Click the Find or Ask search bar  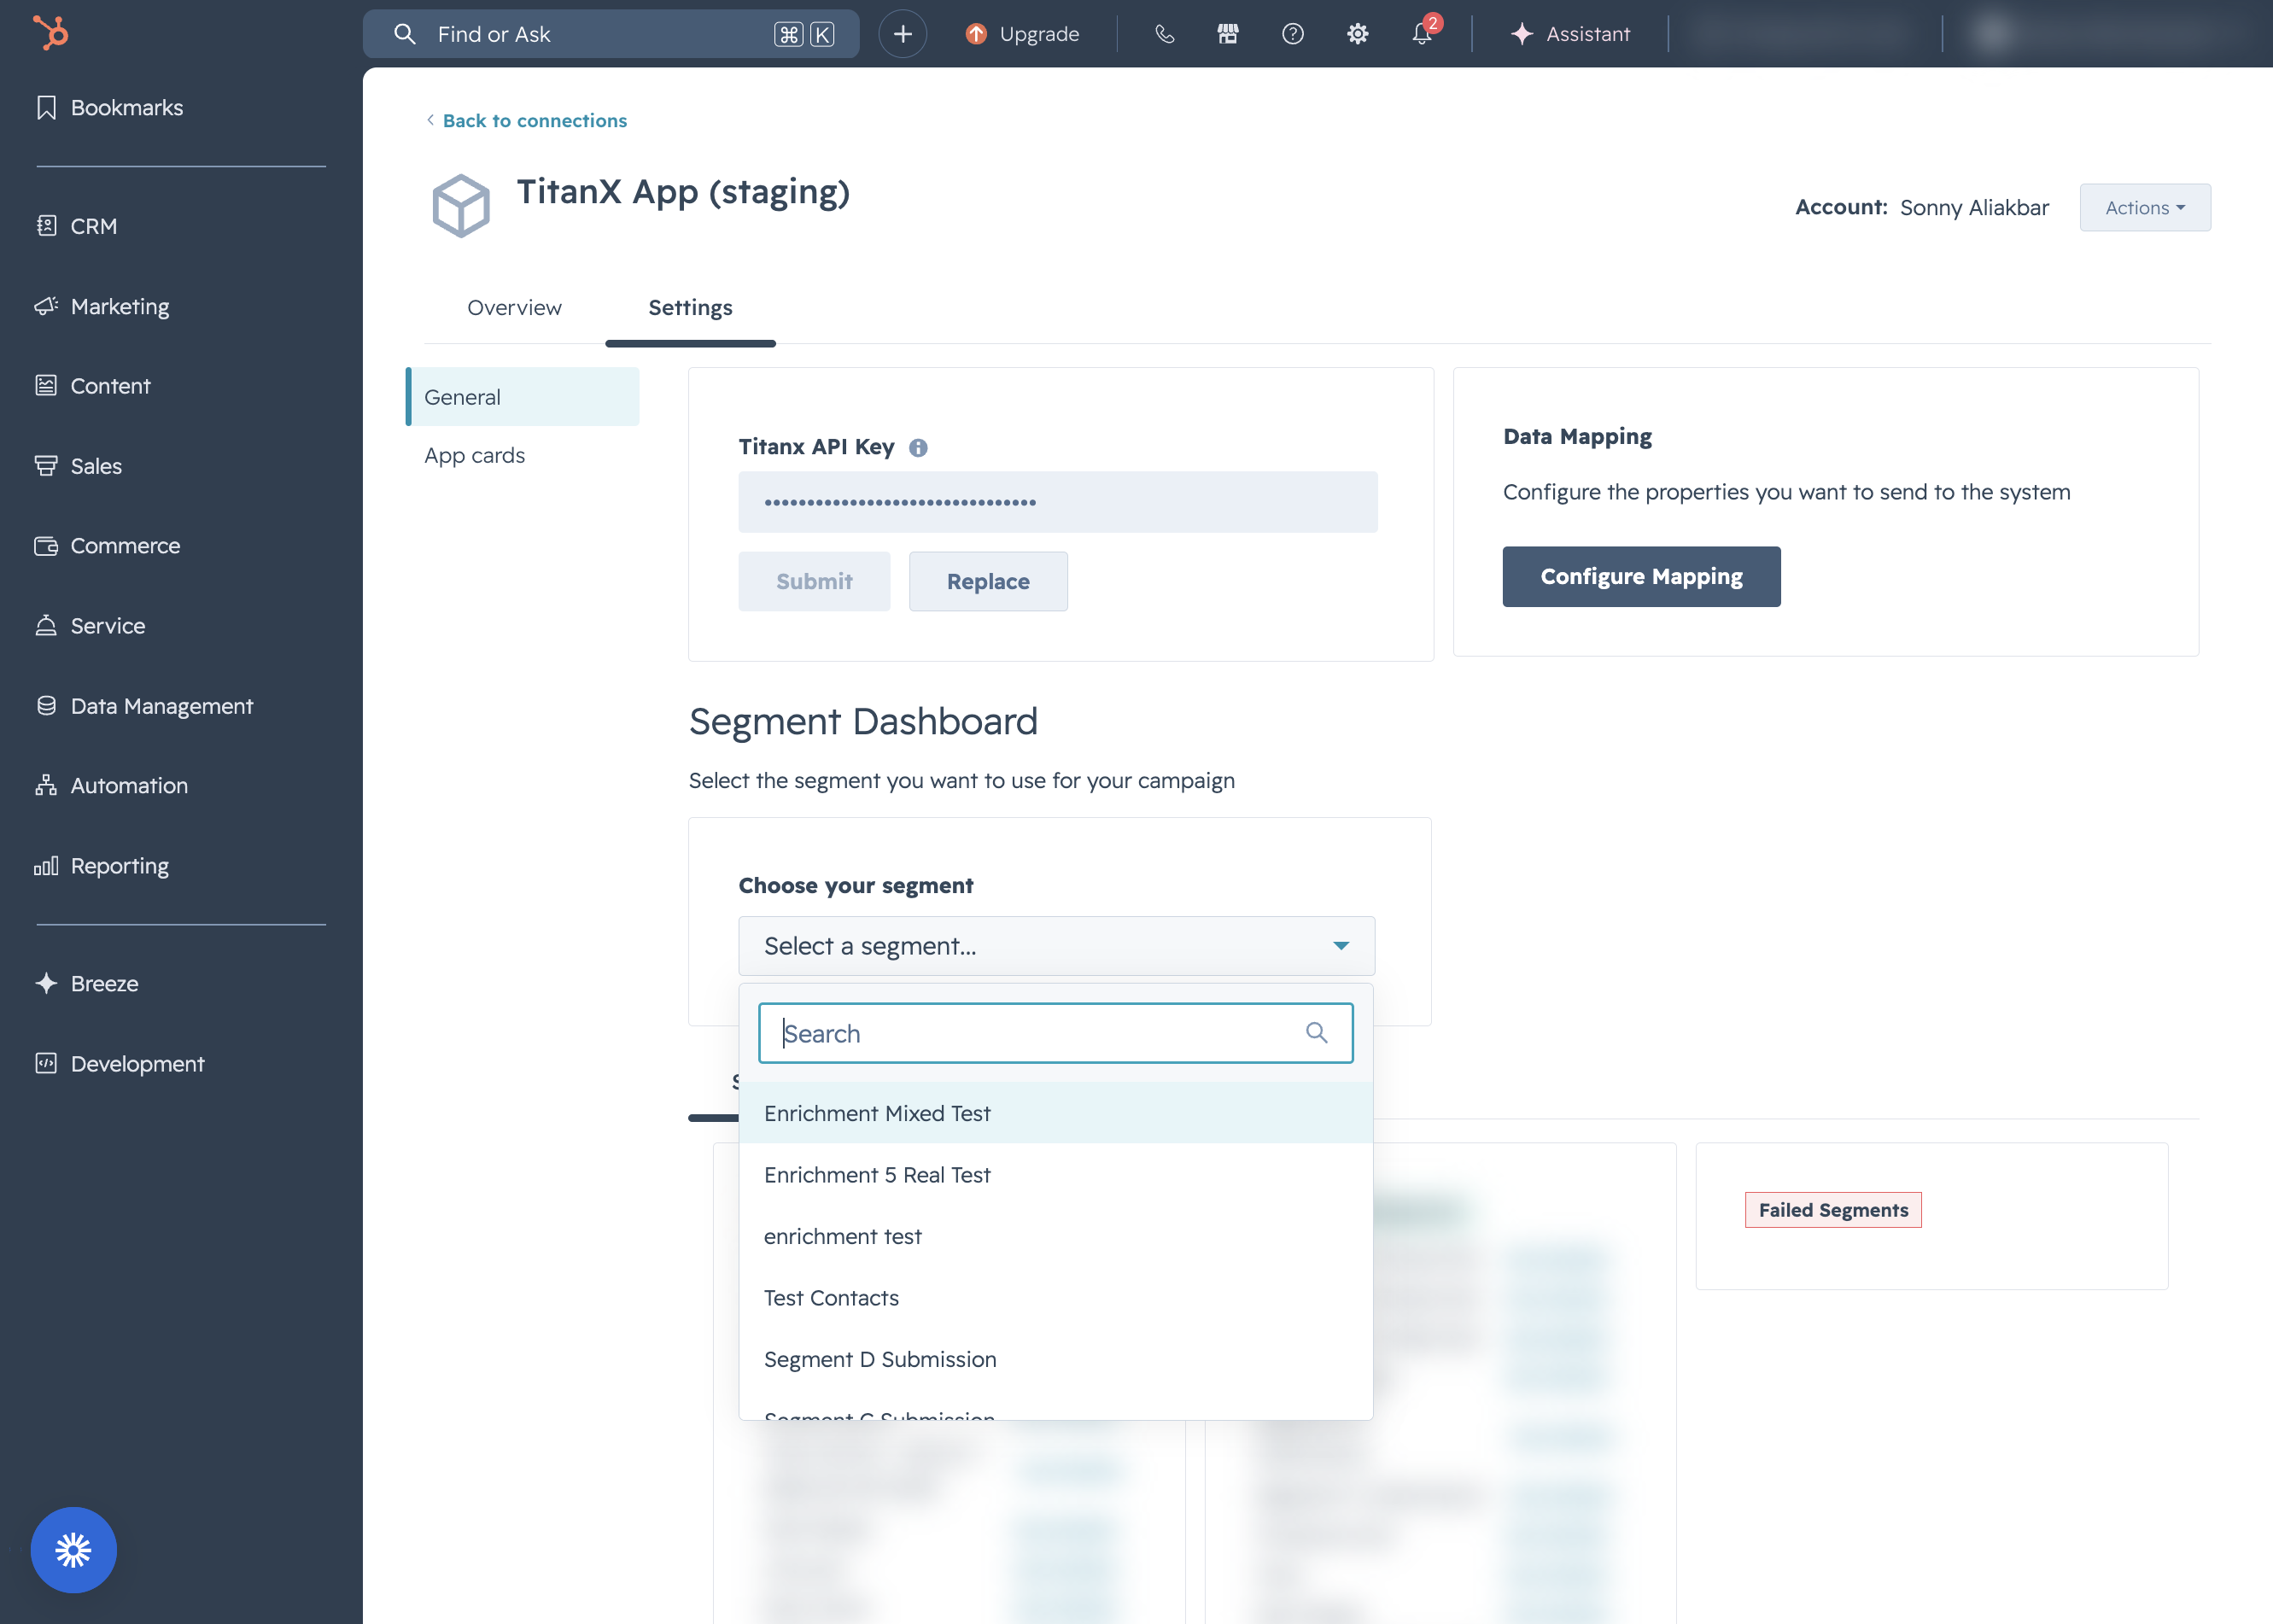coord(611,34)
